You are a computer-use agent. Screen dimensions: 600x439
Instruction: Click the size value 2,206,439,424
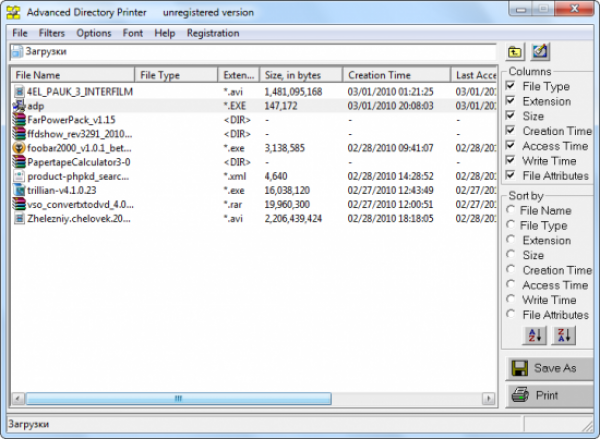tap(293, 219)
